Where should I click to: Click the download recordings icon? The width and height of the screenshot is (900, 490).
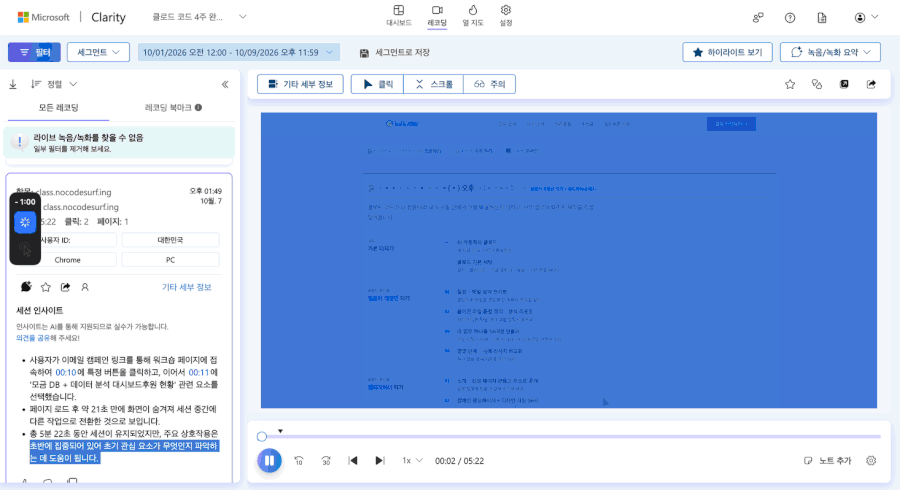(13, 84)
